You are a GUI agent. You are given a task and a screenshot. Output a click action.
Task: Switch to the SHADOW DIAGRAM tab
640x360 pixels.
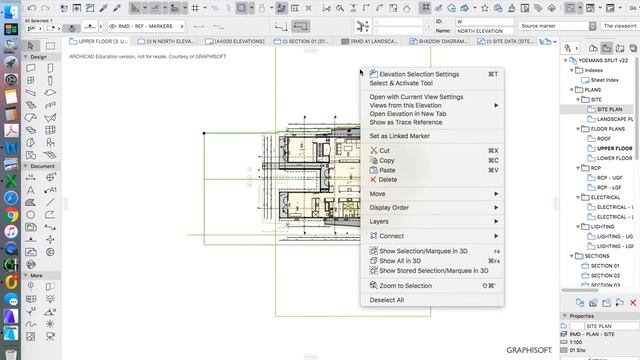click(438, 41)
